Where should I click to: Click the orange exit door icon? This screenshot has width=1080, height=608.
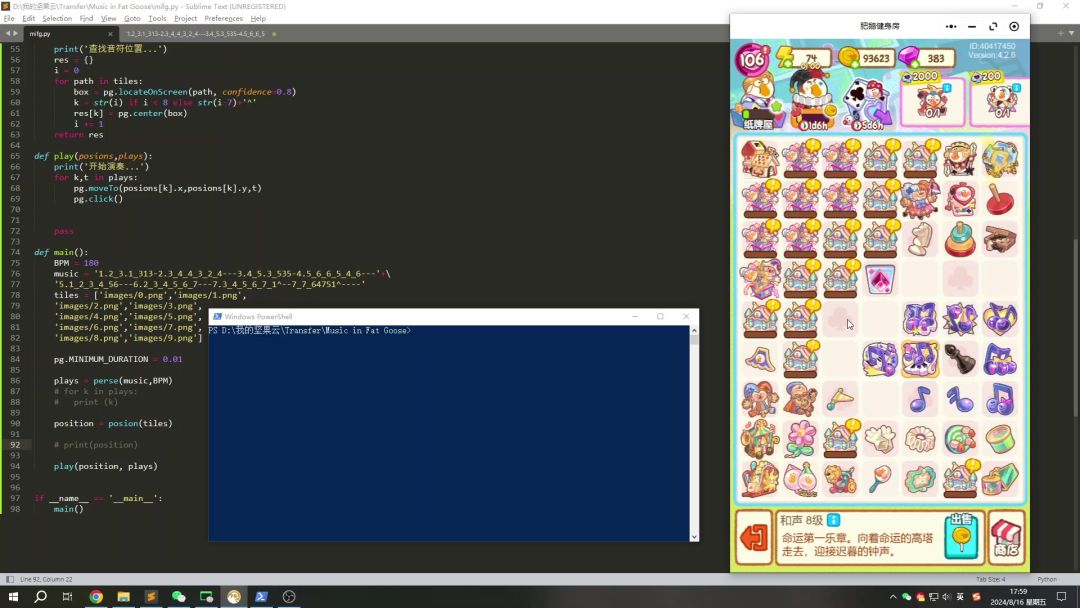pos(752,538)
